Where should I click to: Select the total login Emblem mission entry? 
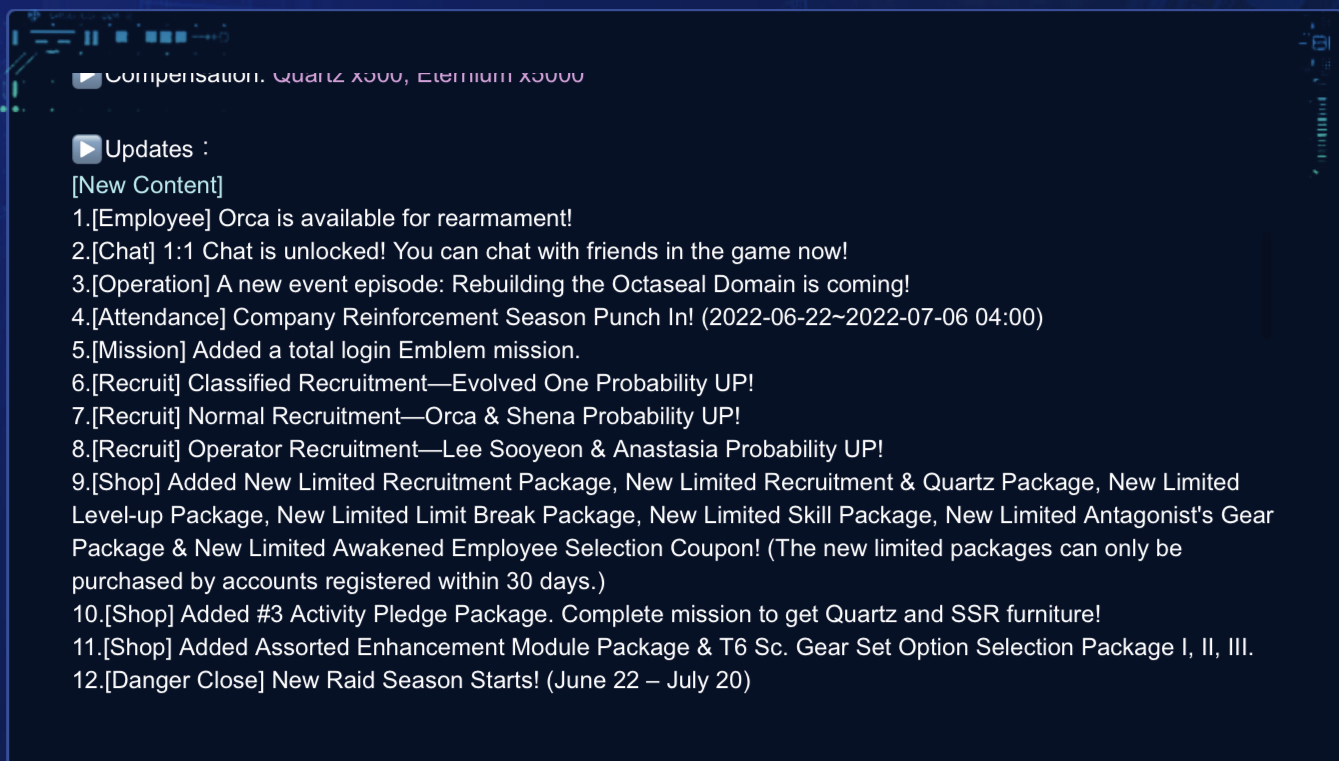326,350
